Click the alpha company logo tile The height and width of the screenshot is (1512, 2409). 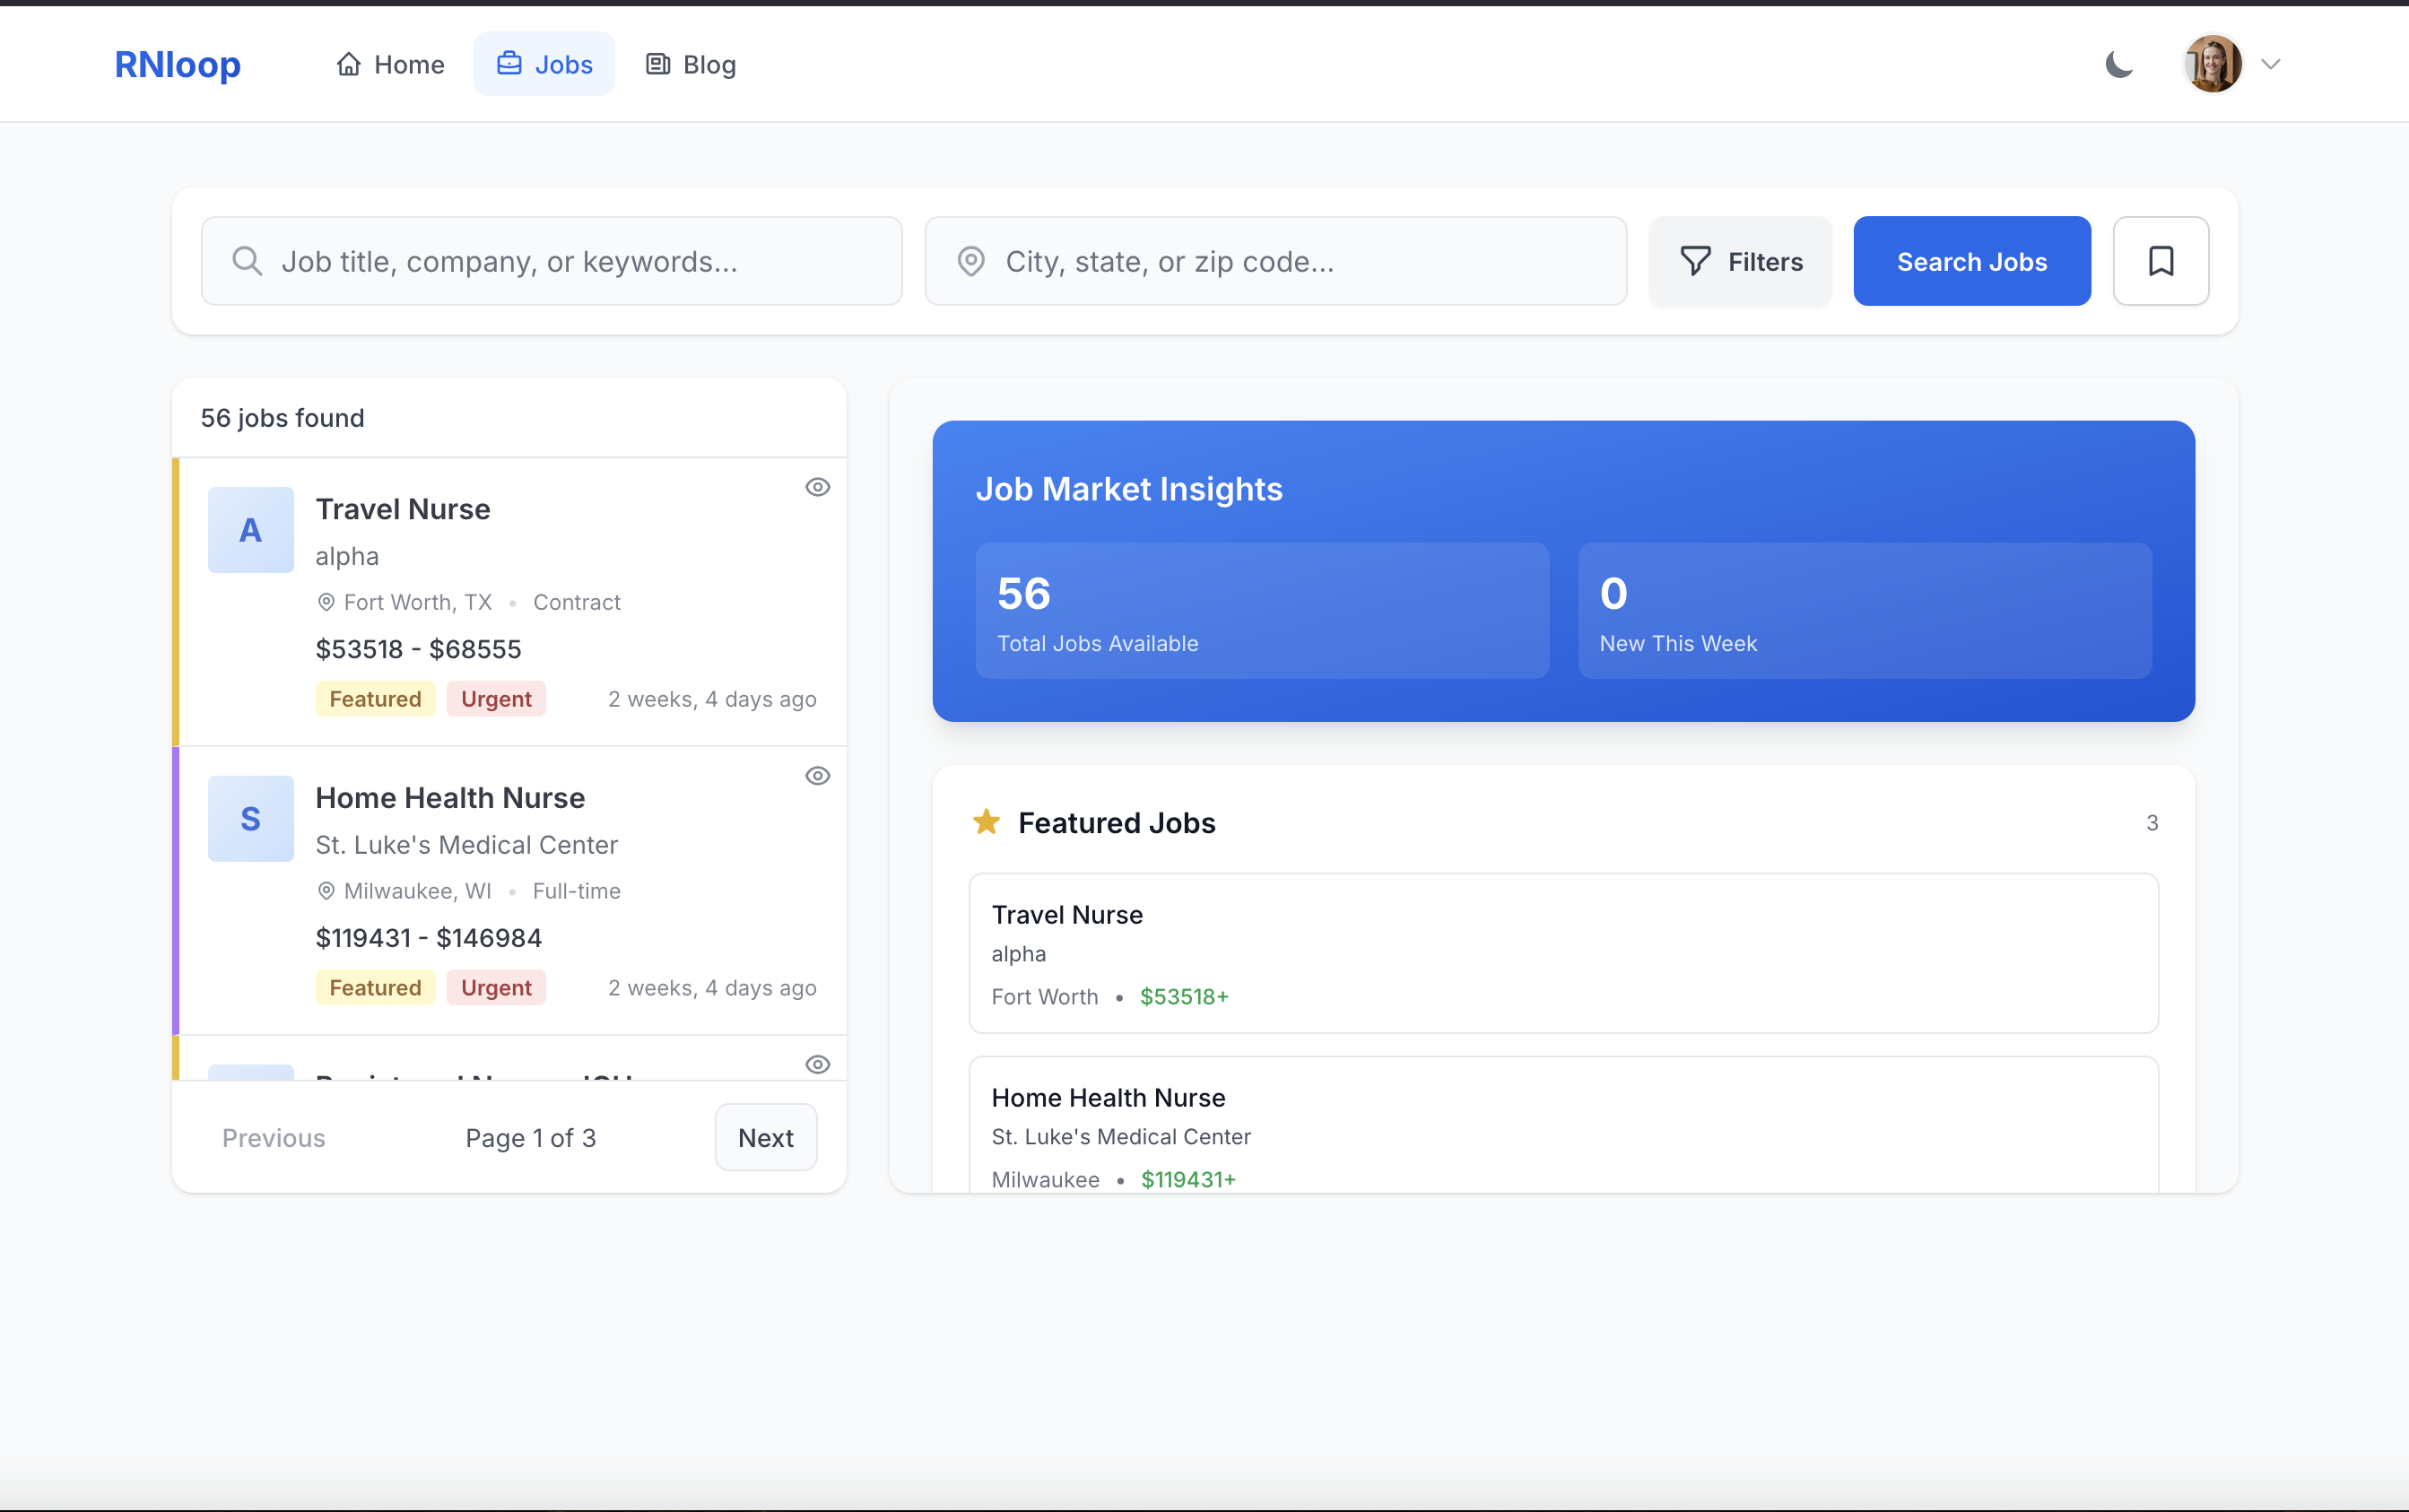[x=250, y=530]
